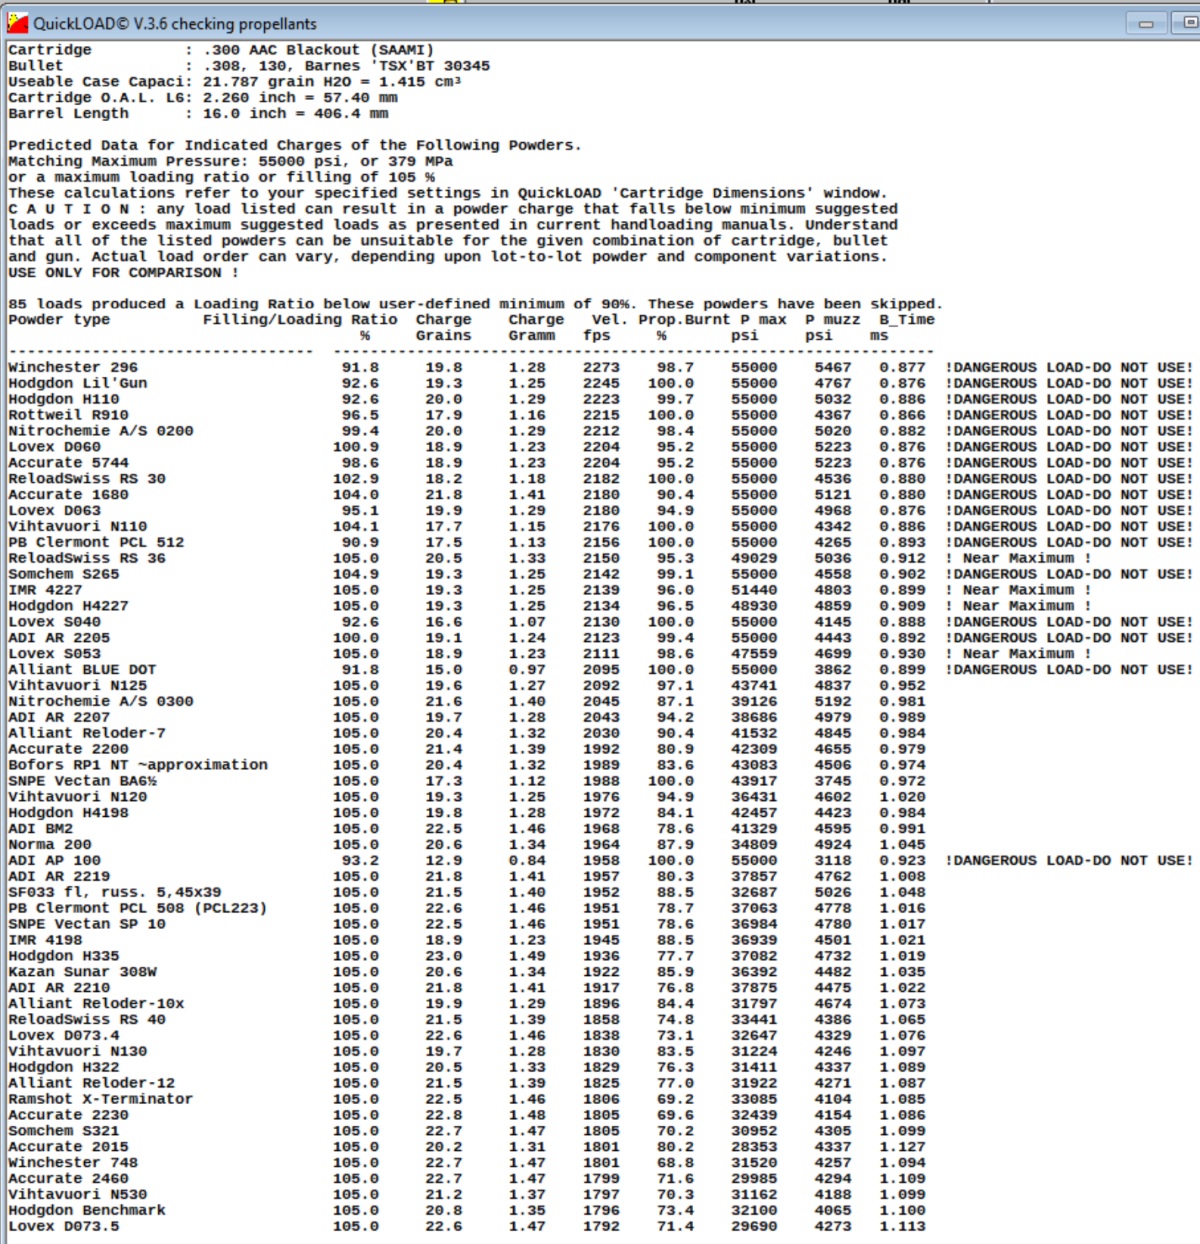
Task: Select 'Kazan Sunar 308W' powder entry
Action: [82, 972]
